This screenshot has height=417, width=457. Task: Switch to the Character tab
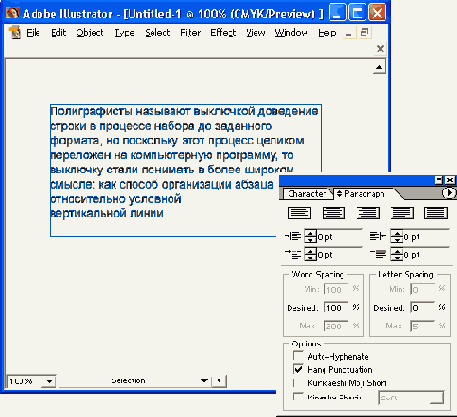click(306, 194)
